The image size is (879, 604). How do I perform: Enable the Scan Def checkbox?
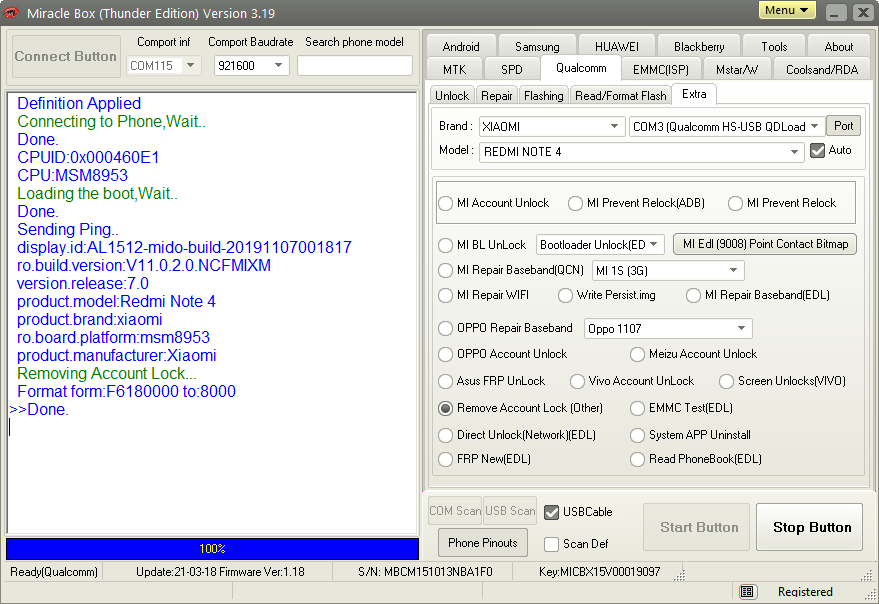pyautogui.click(x=552, y=544)
